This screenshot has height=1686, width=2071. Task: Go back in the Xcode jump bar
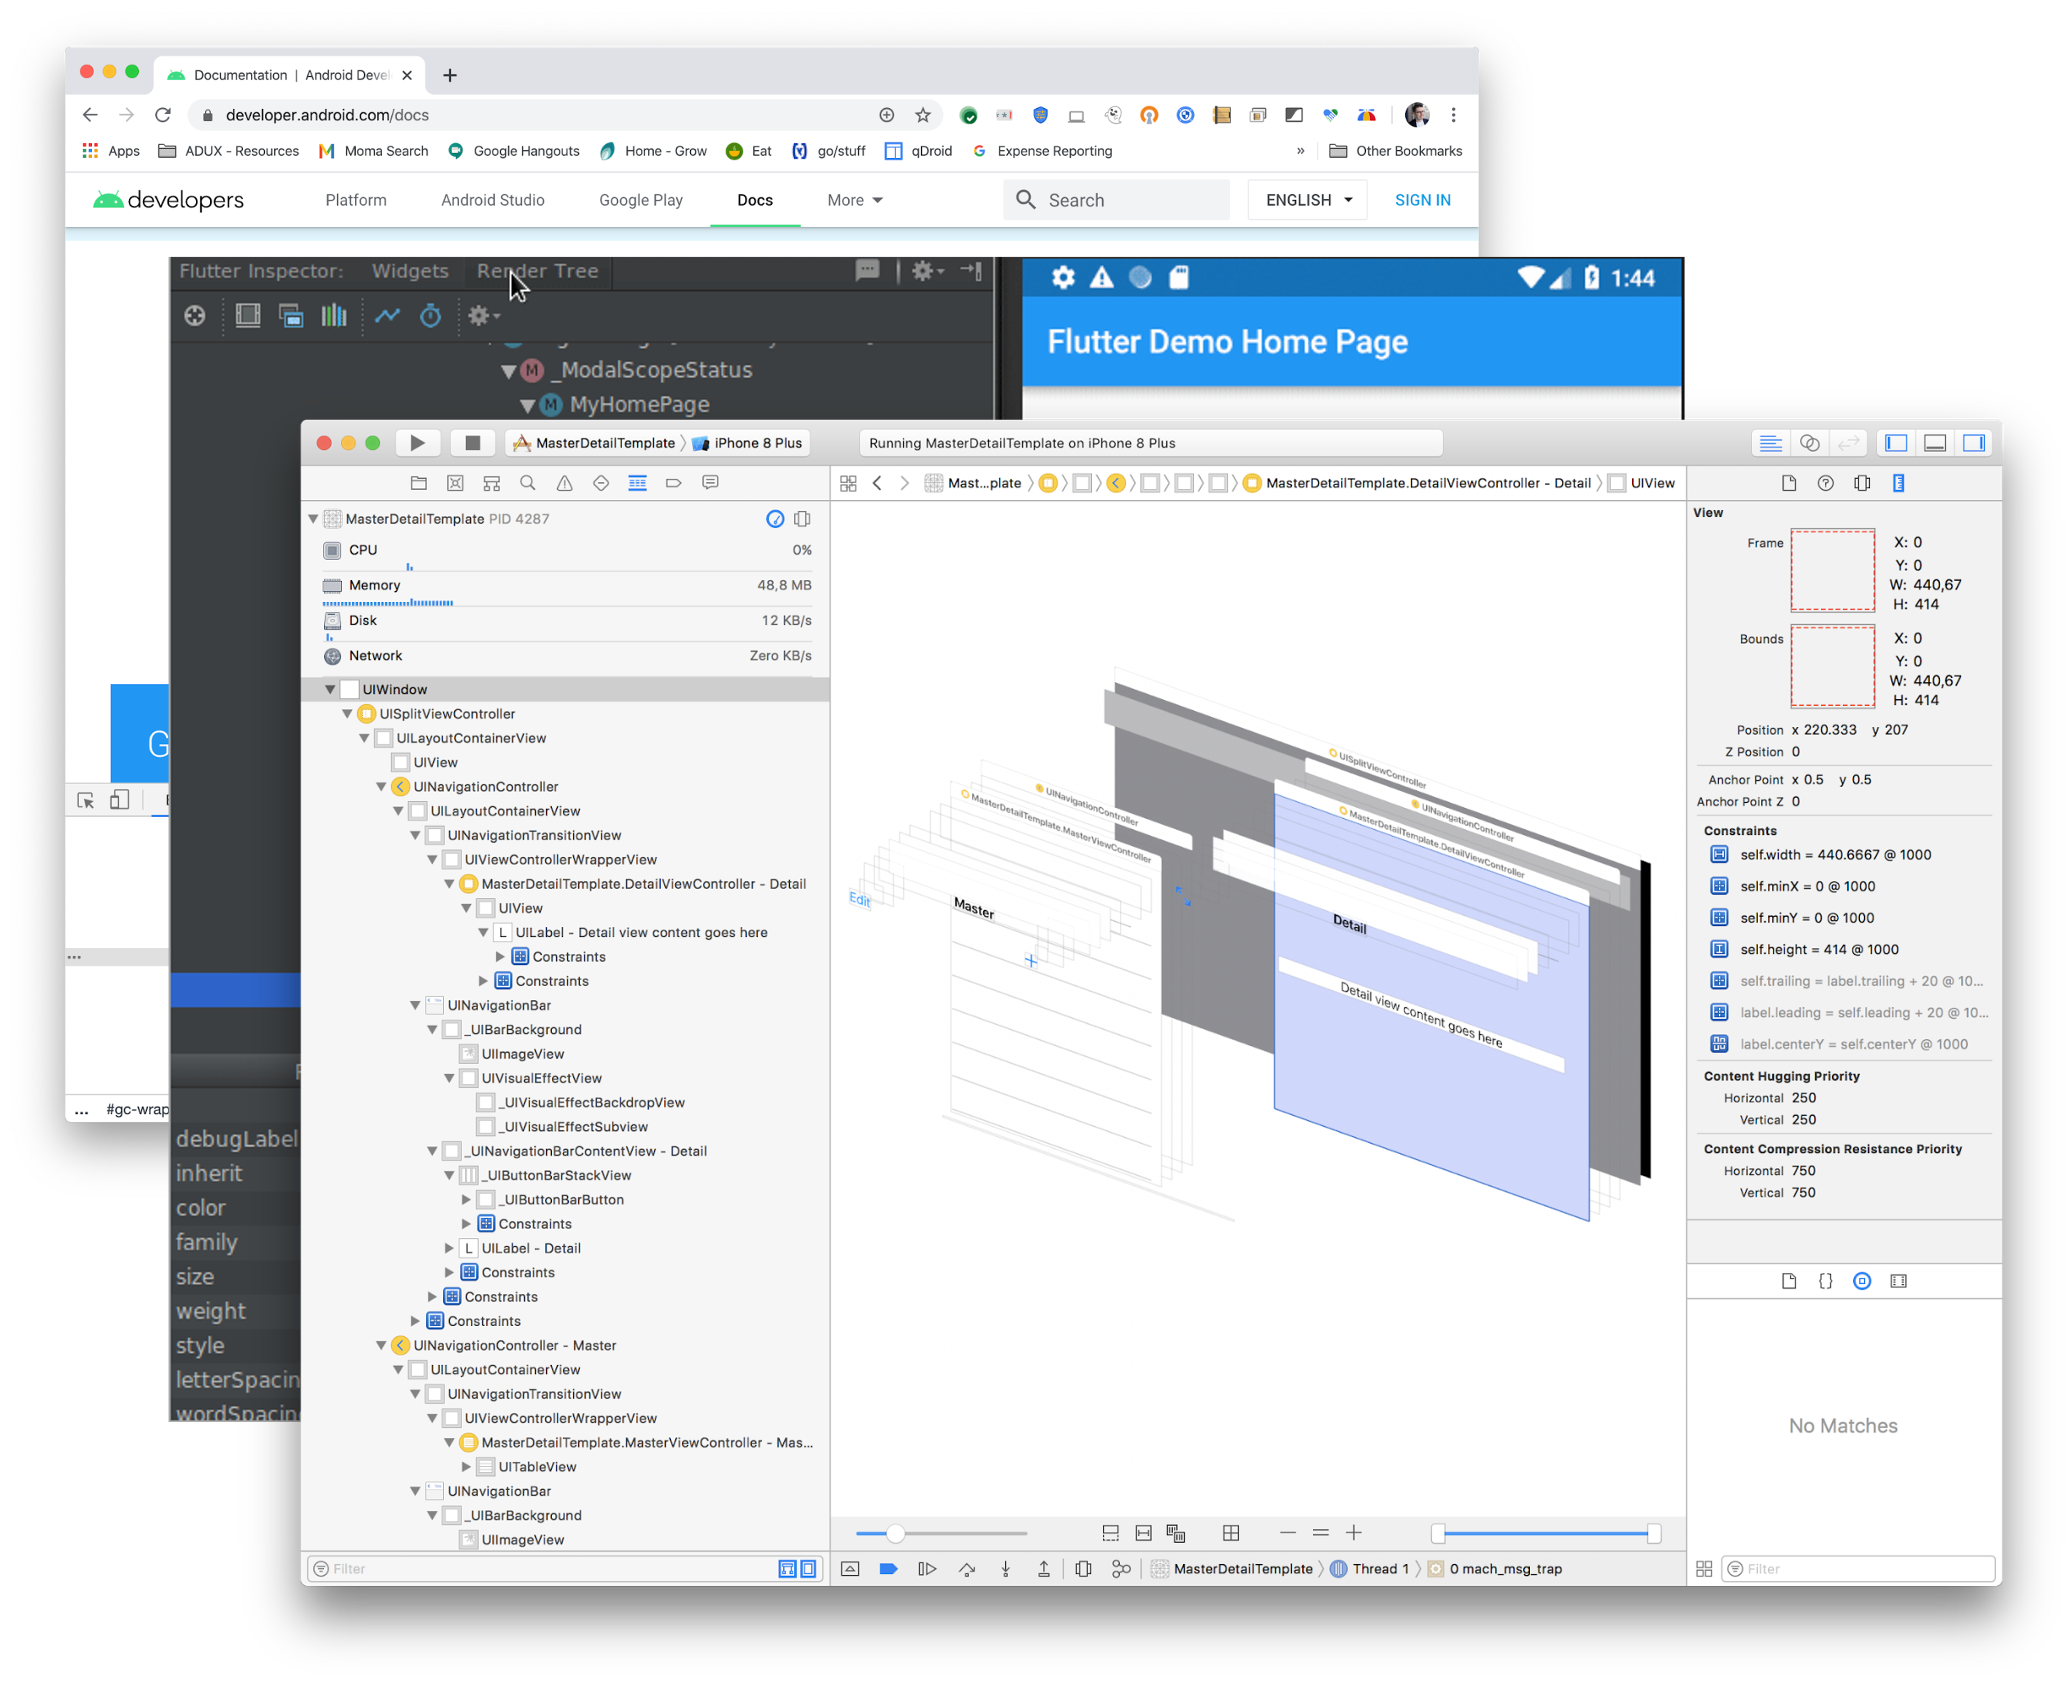878,483
